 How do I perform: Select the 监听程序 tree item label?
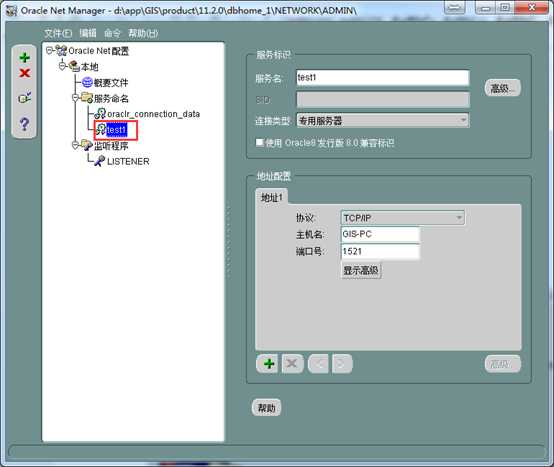point(111,146)
